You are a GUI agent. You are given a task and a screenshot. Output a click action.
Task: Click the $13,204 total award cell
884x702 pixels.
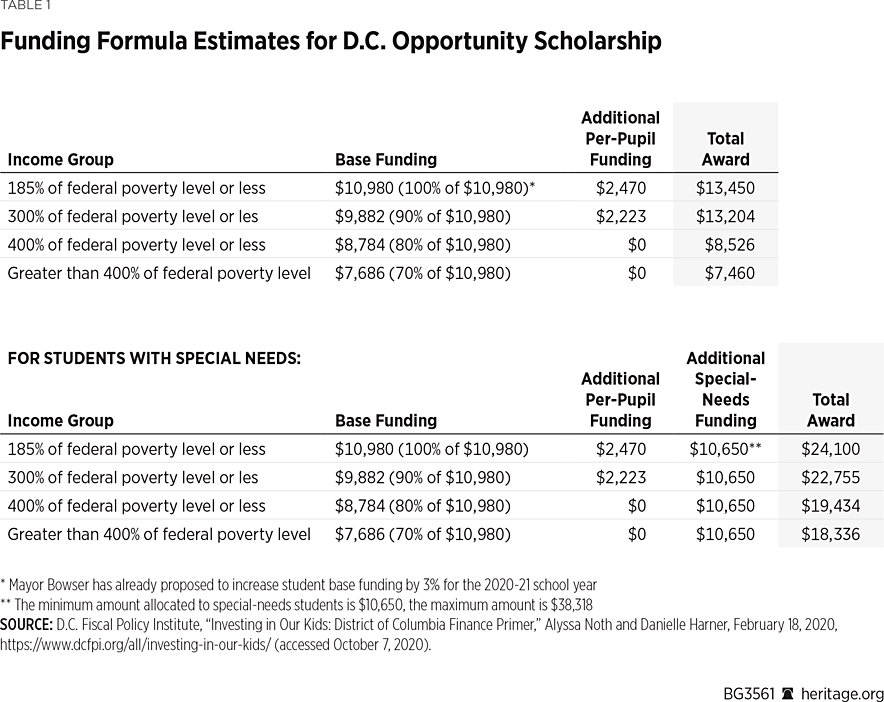pyautogui.click(x=726, y=216)
